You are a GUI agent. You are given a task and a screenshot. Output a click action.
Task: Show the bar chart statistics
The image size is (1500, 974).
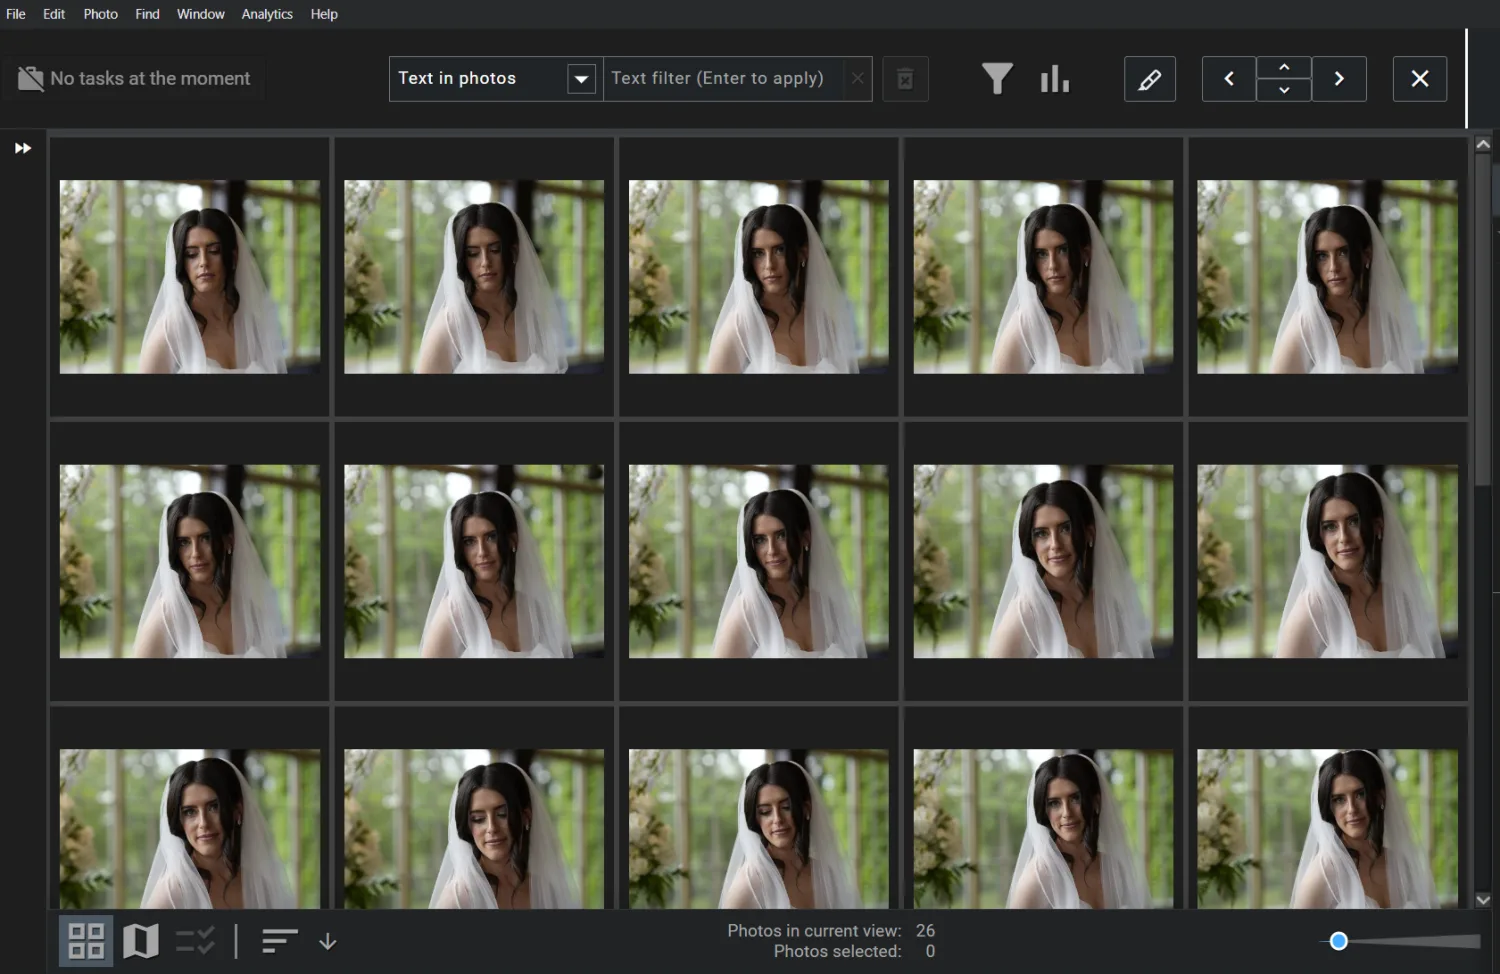[1055, 79]
